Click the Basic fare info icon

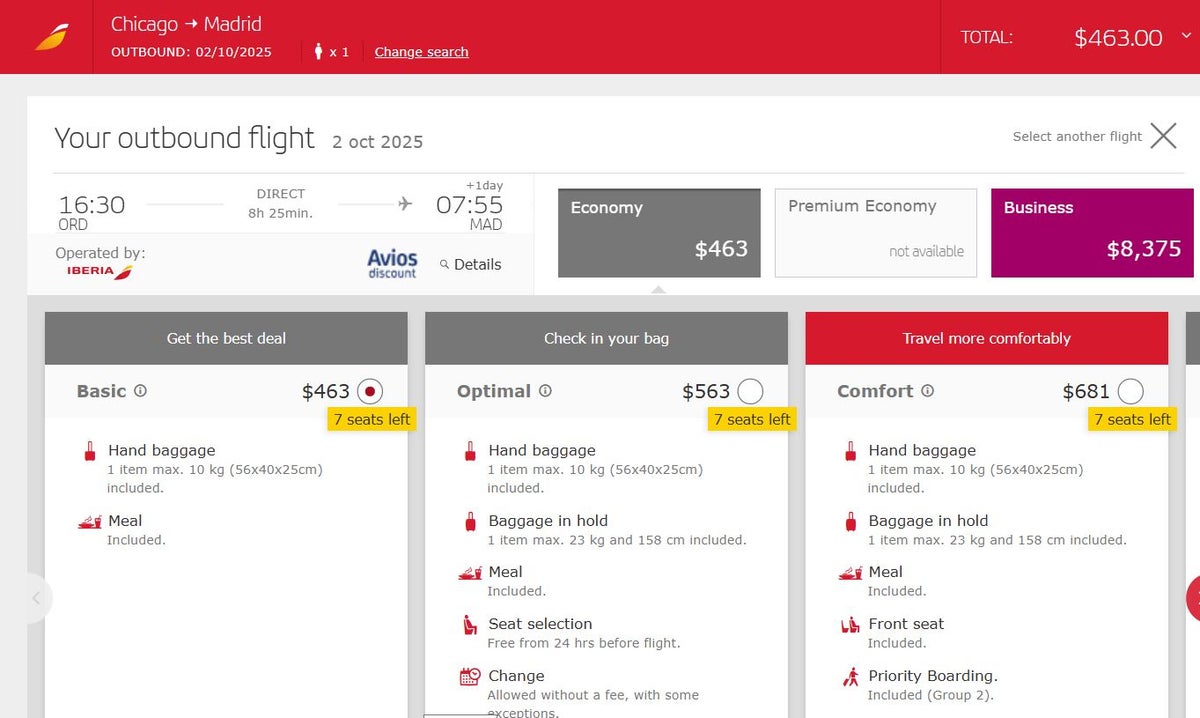pos(140,391)
